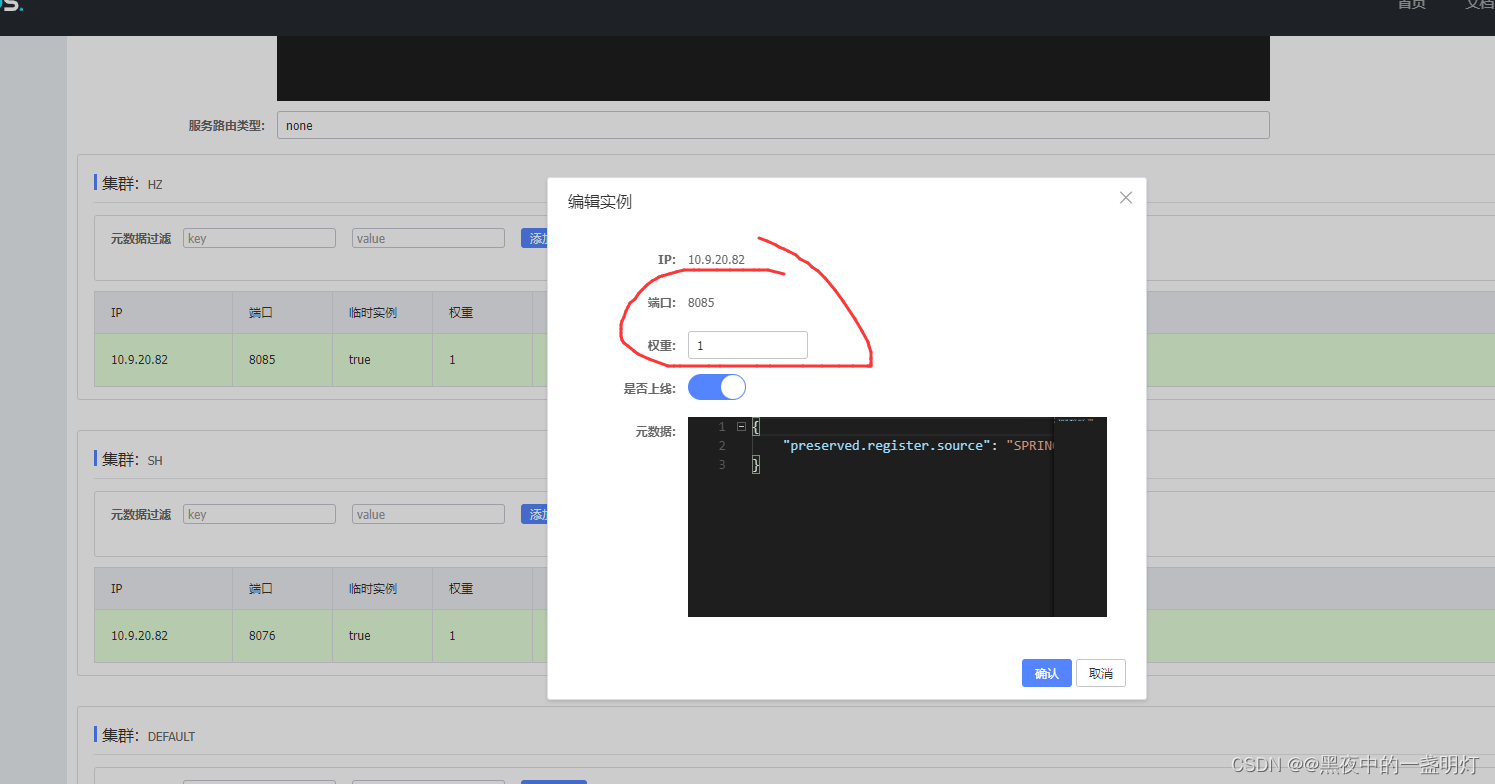Click the 集群 SH heading
The image size is (1495, 784).
(132, 459)
